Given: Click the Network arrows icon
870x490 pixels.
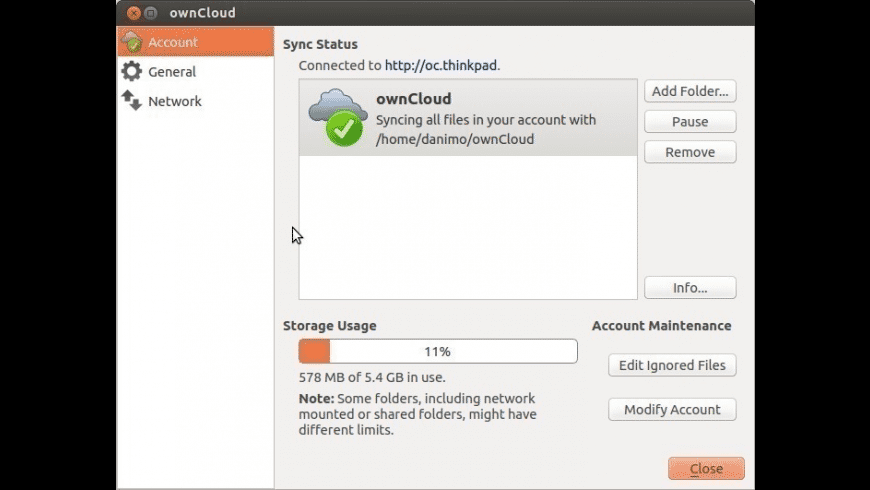Looking at the screenshot, I should [x=131, y=100].
